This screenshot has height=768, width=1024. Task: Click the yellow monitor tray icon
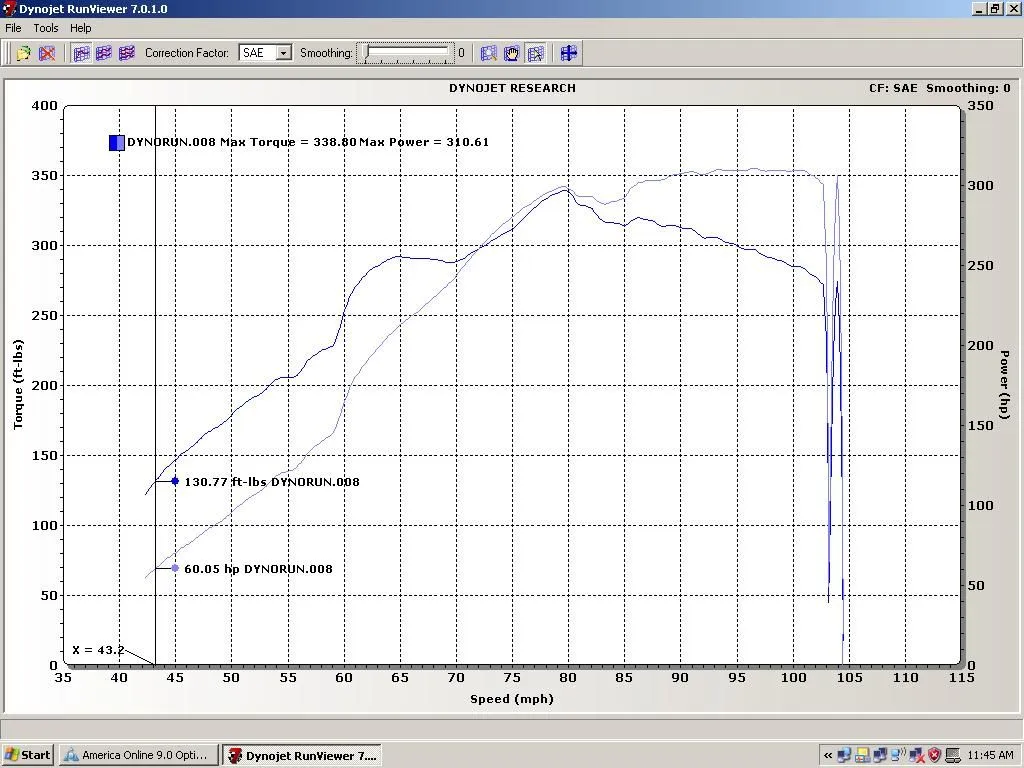(x=863, y=755)
